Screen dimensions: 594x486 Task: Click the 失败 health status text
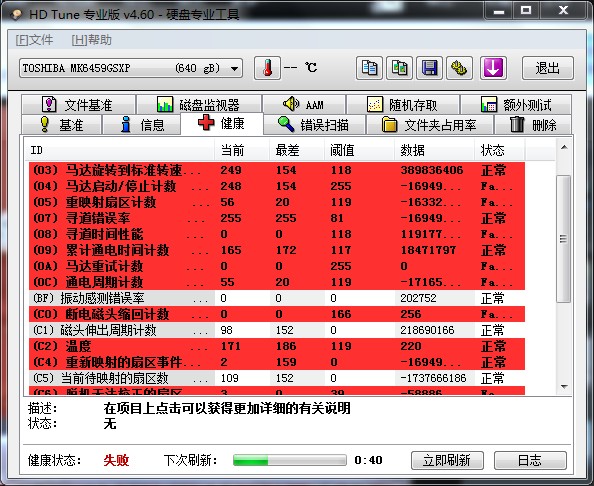[x=116, y=460]
